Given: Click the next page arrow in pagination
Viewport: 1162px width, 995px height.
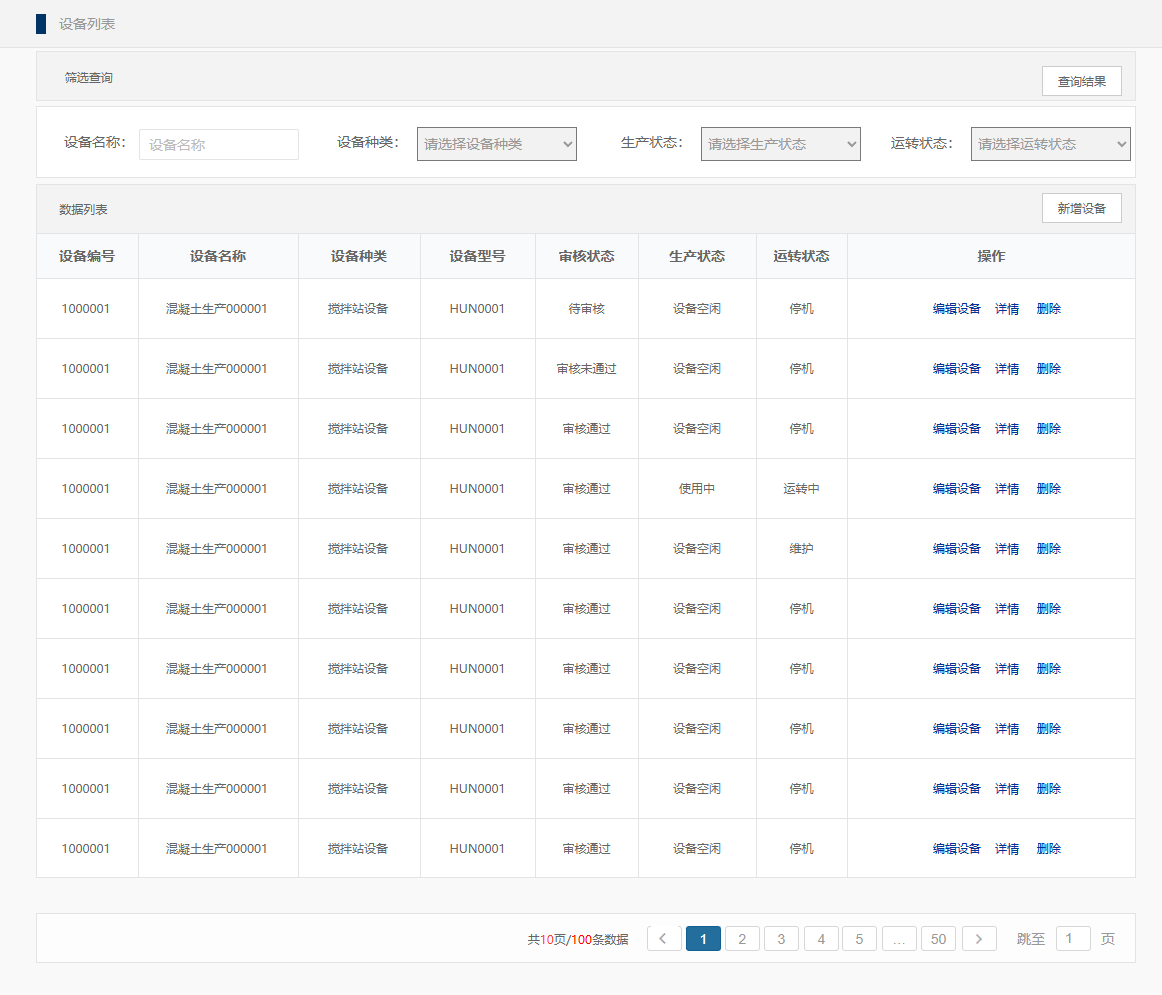Looking at the screenshot, I should [x=979, y=939].
